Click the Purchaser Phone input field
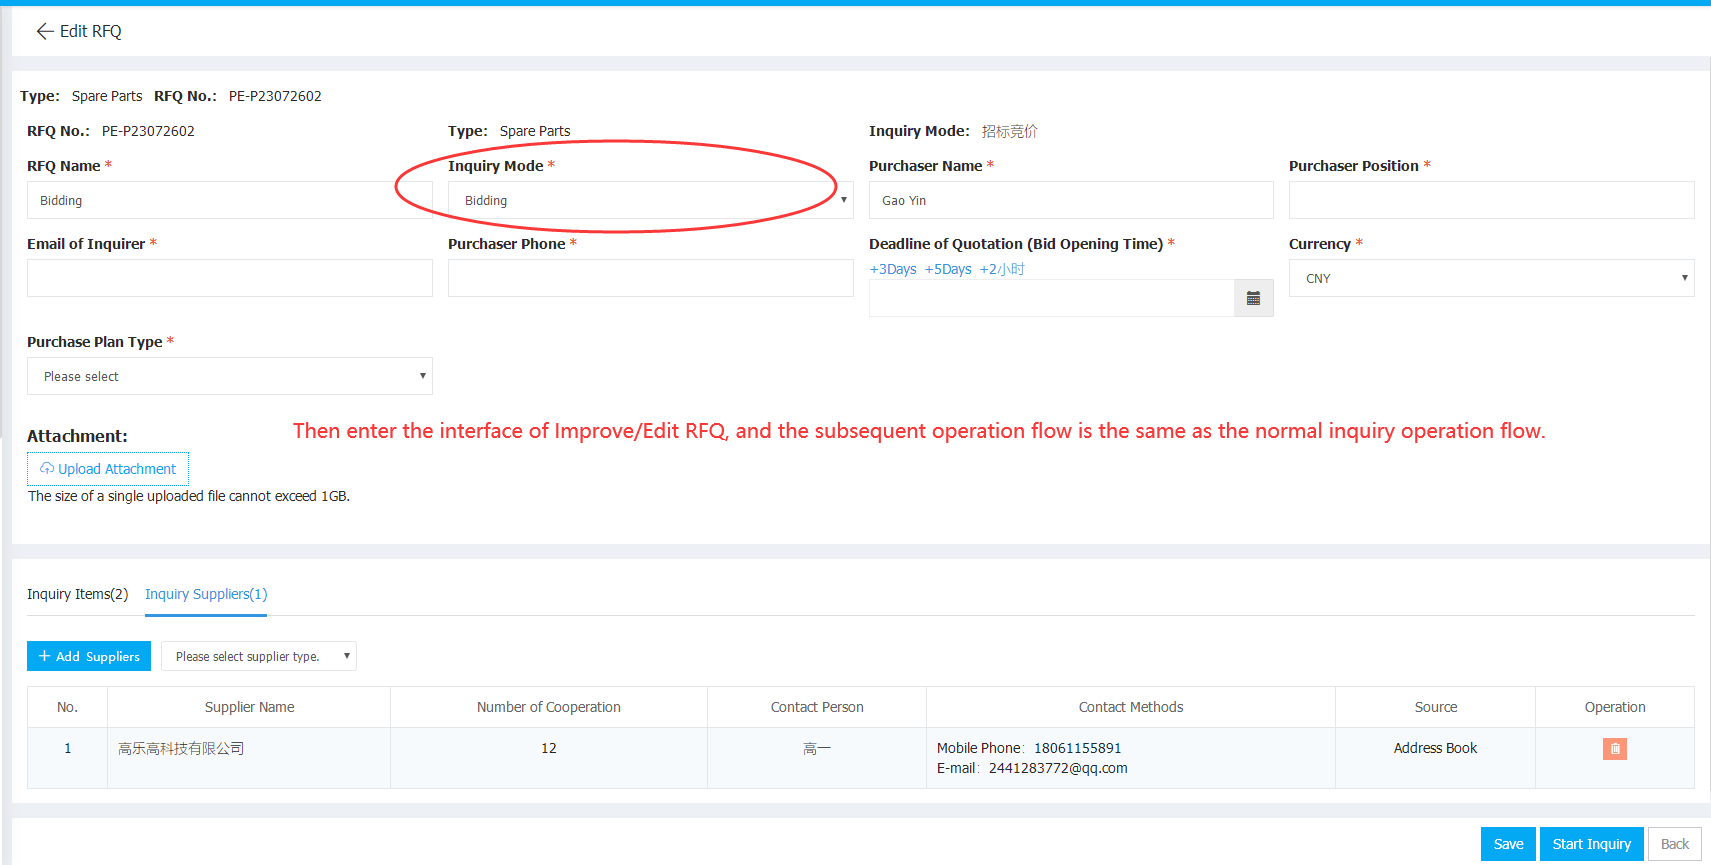1711x865 pixels. (650, 278)
